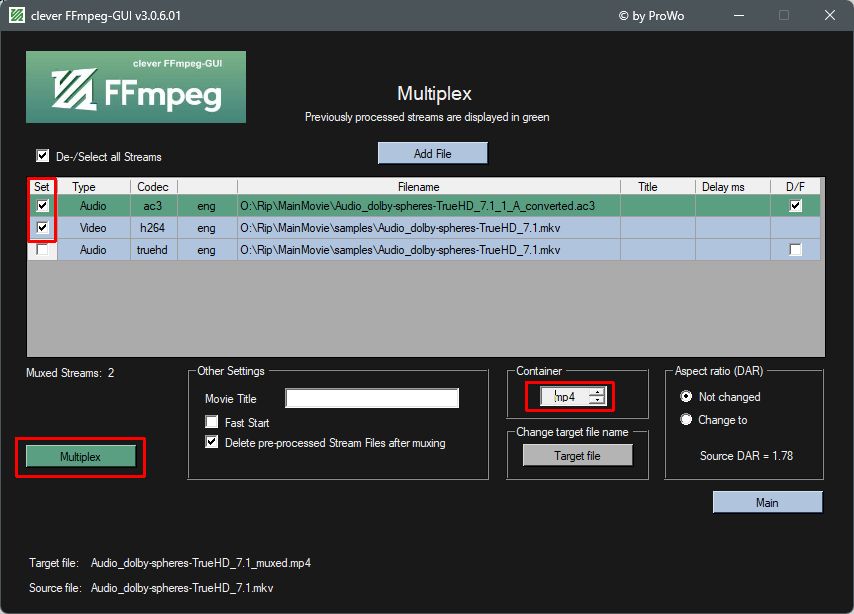Click the source file name .mkv text

[182, 588]
